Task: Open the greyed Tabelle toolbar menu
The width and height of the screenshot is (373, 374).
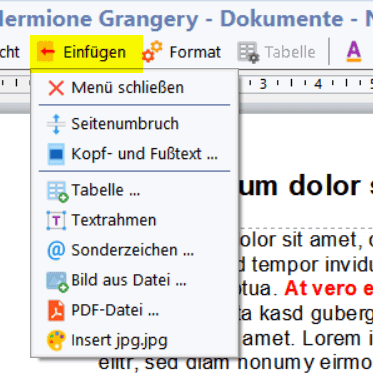Action: point(277,52)
